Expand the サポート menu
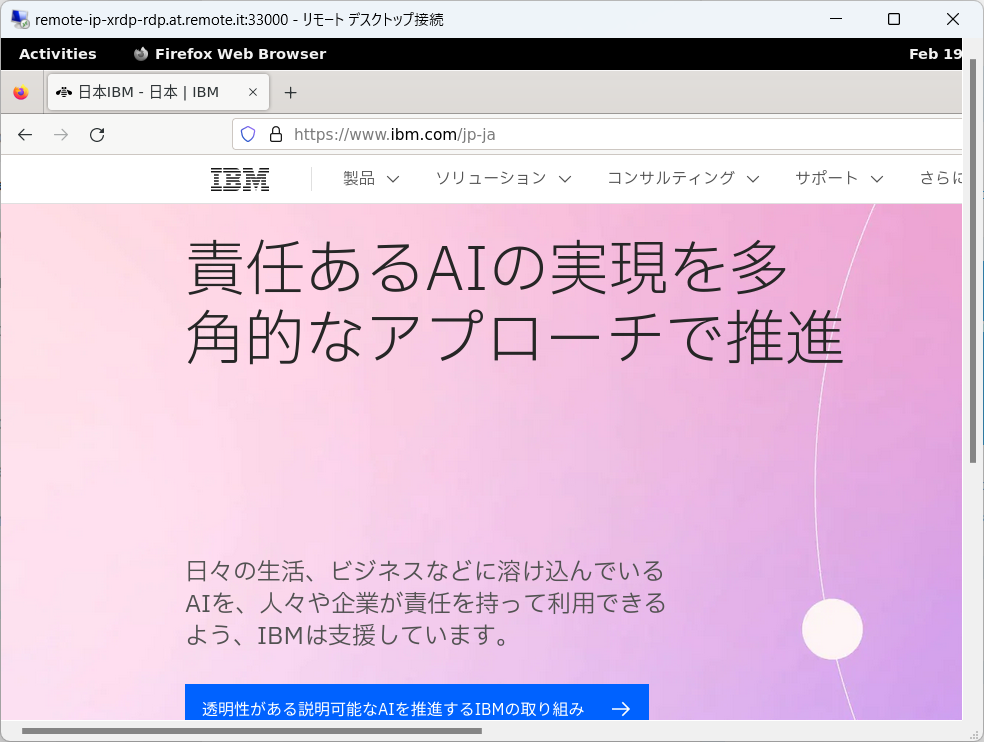Viewport: 984px width, 742px height. [x=839, y=178]
